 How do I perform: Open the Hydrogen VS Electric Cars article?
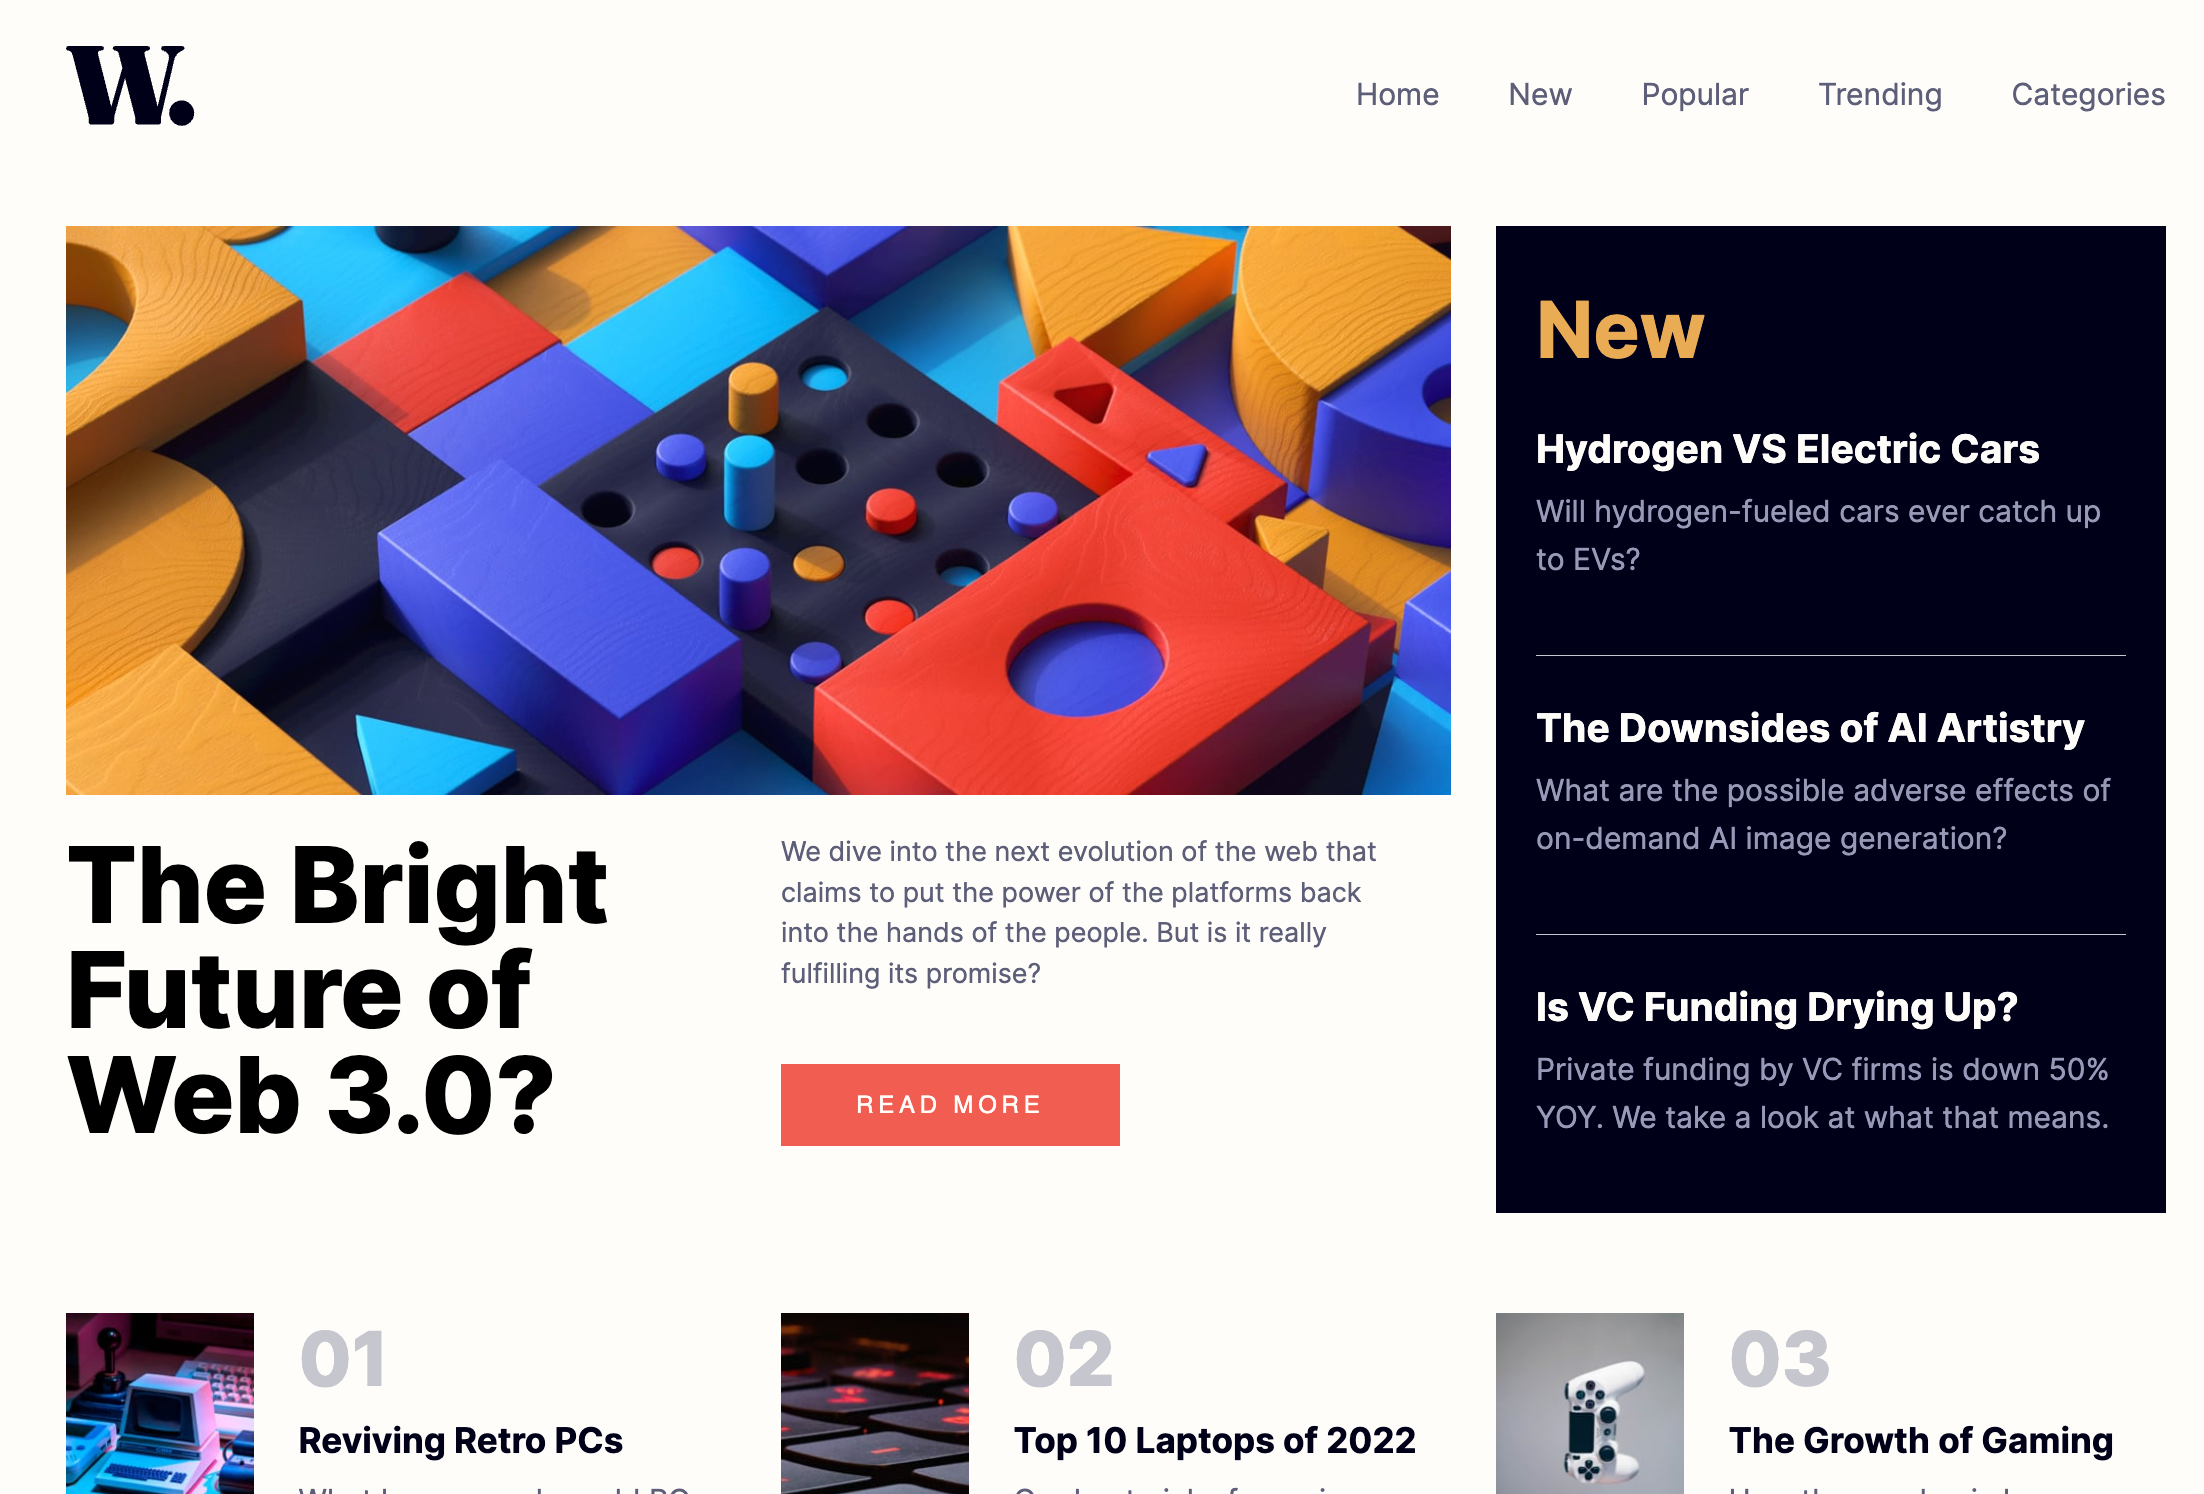(1787, 449)
